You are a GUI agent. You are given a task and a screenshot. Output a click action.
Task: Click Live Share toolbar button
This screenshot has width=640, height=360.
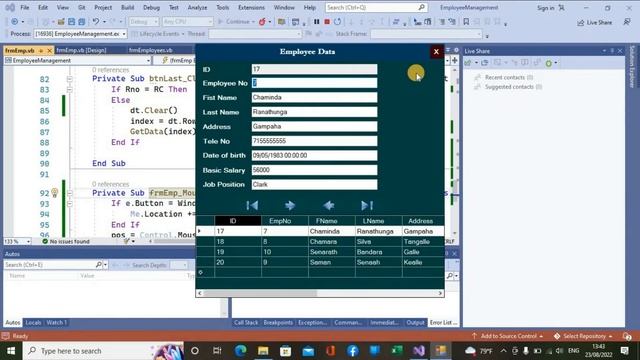[x=594, y=22]
